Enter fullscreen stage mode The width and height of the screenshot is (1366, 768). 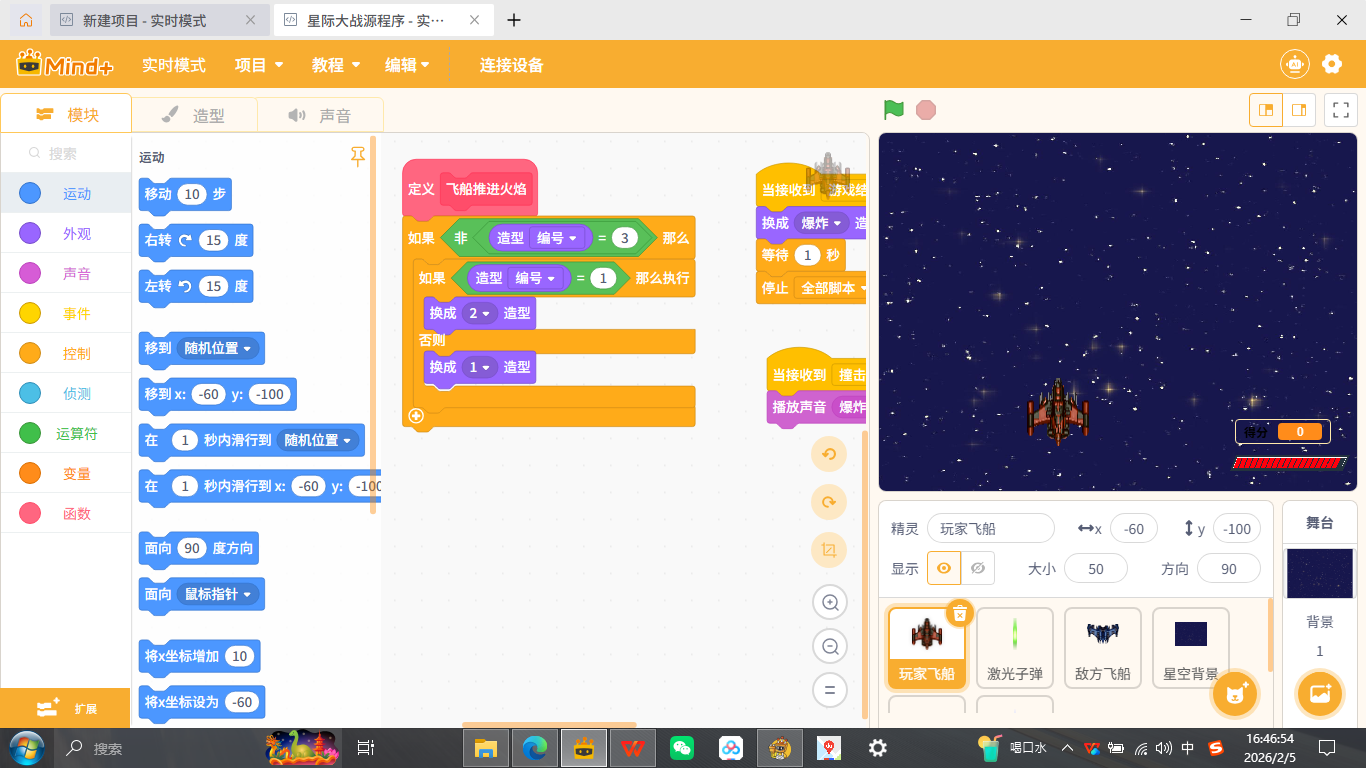(1340, 110)
